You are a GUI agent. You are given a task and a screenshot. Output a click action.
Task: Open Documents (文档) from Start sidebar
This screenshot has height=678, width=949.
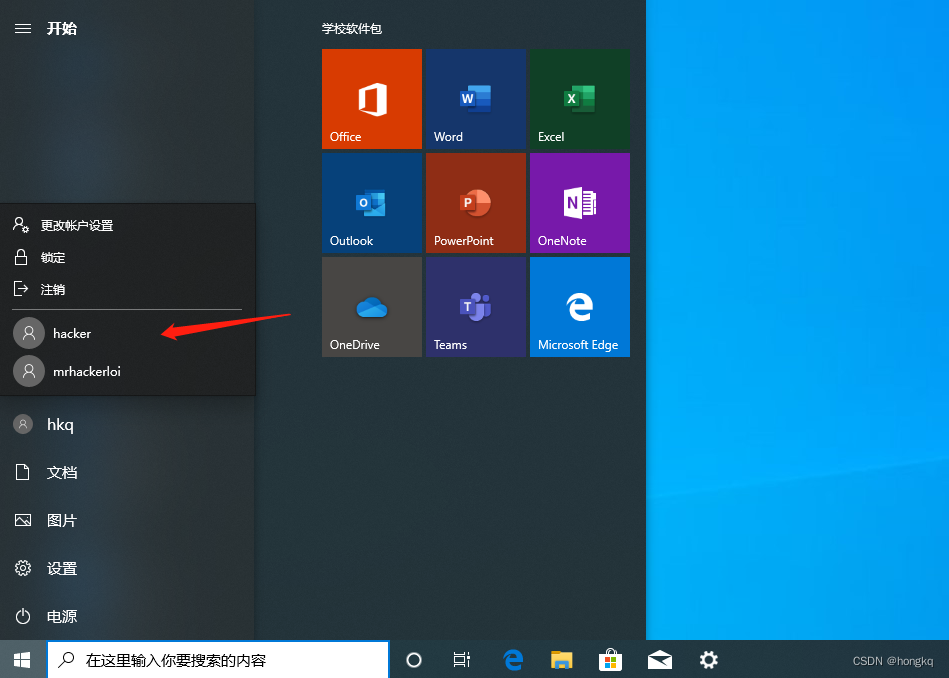point(128,472)
